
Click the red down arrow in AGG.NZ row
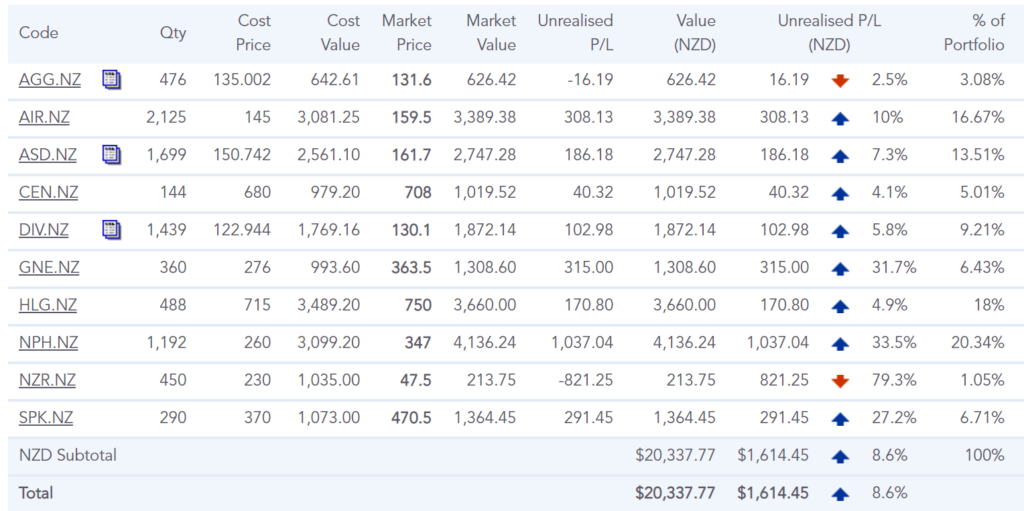840,81
